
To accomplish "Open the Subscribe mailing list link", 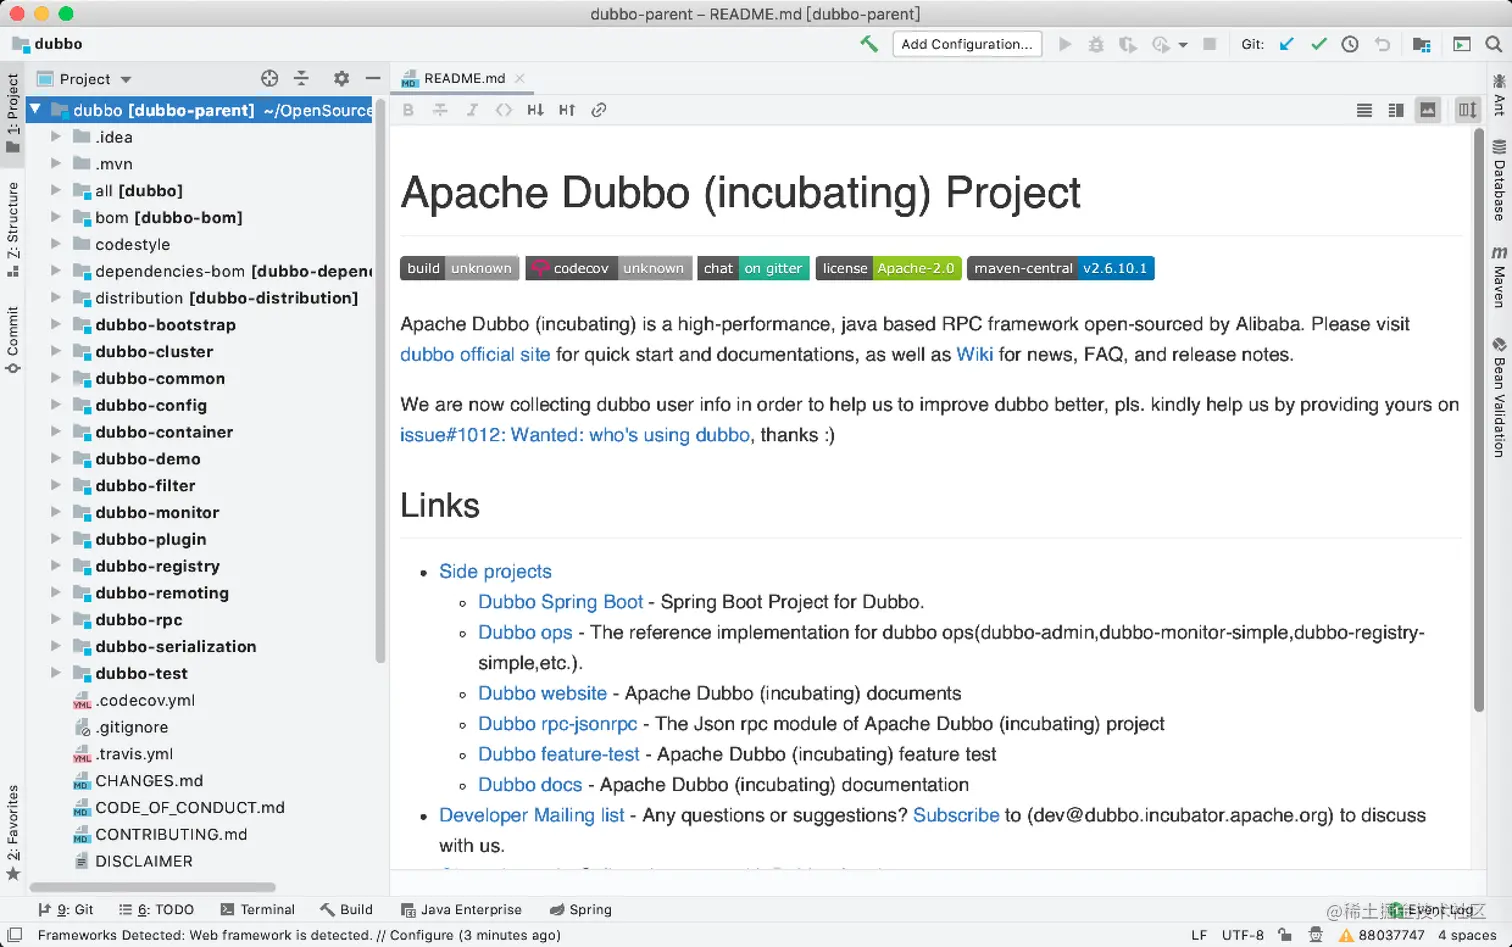I will 956,815.
